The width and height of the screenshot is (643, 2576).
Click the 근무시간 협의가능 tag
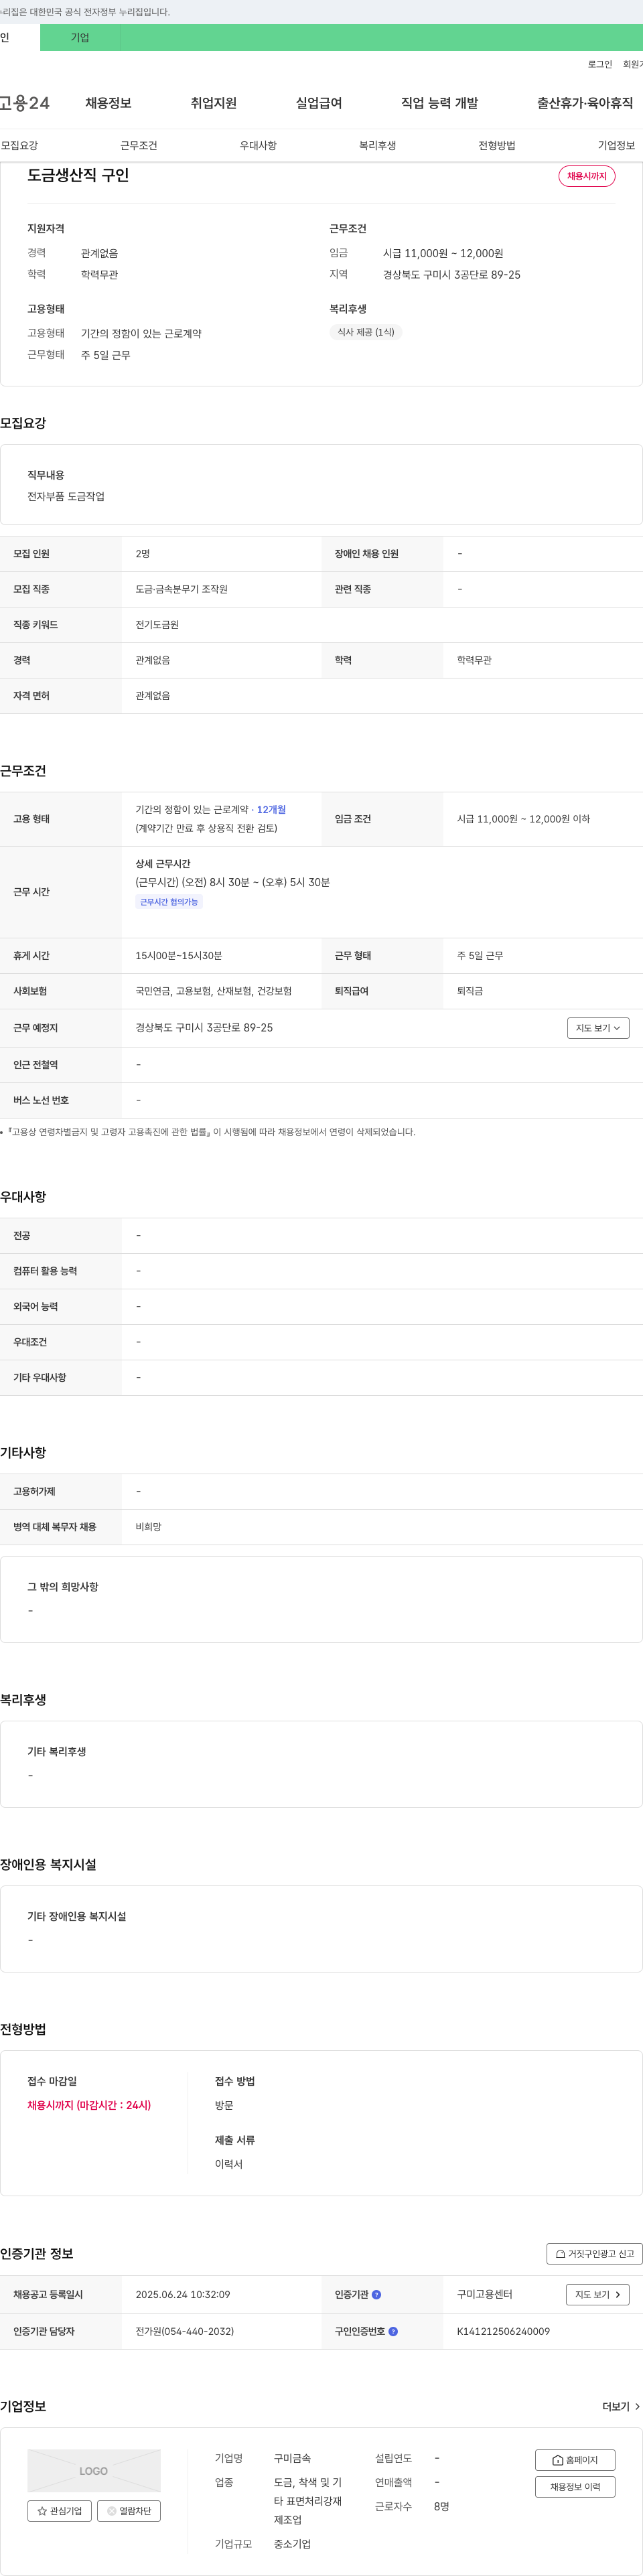(x=169, y=902)
